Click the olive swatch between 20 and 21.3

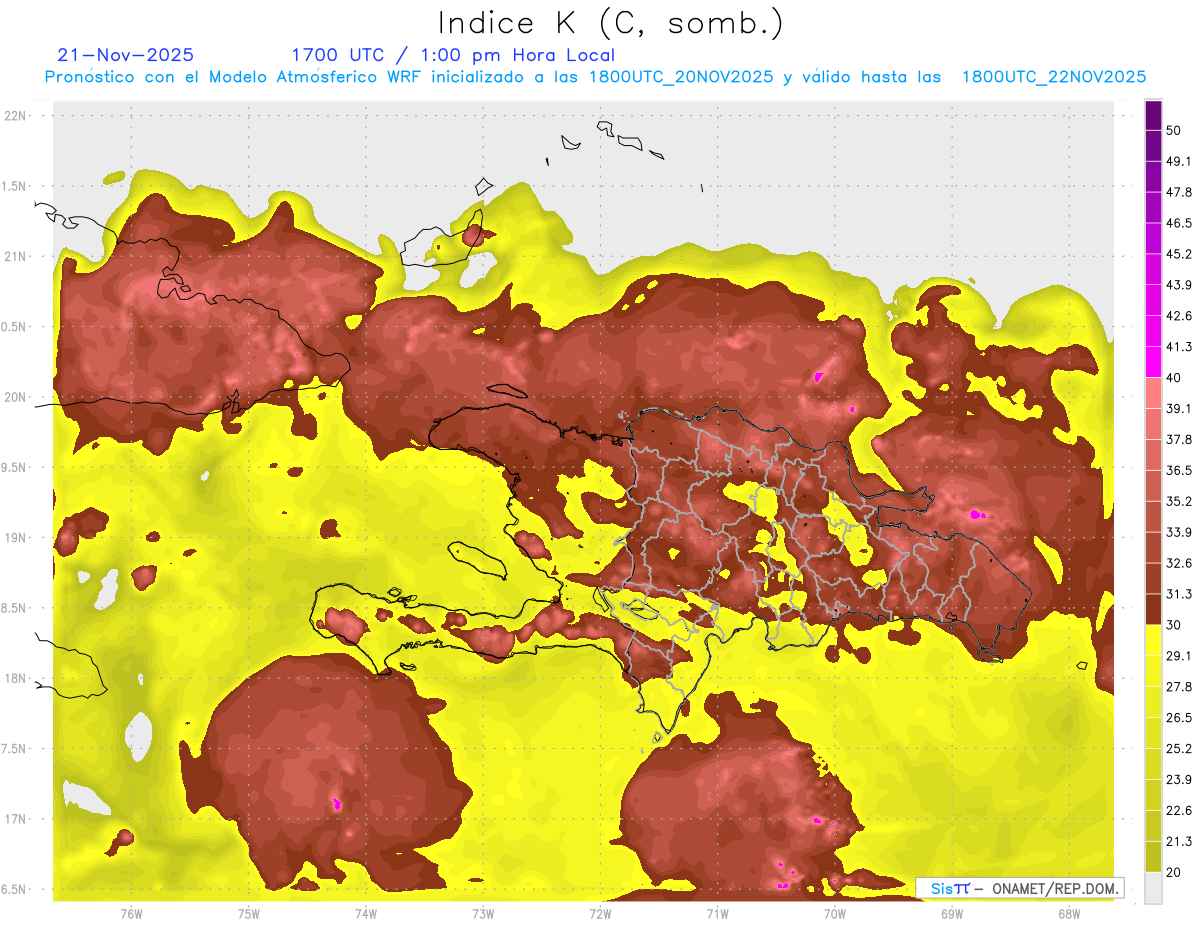coord(1153,857)
